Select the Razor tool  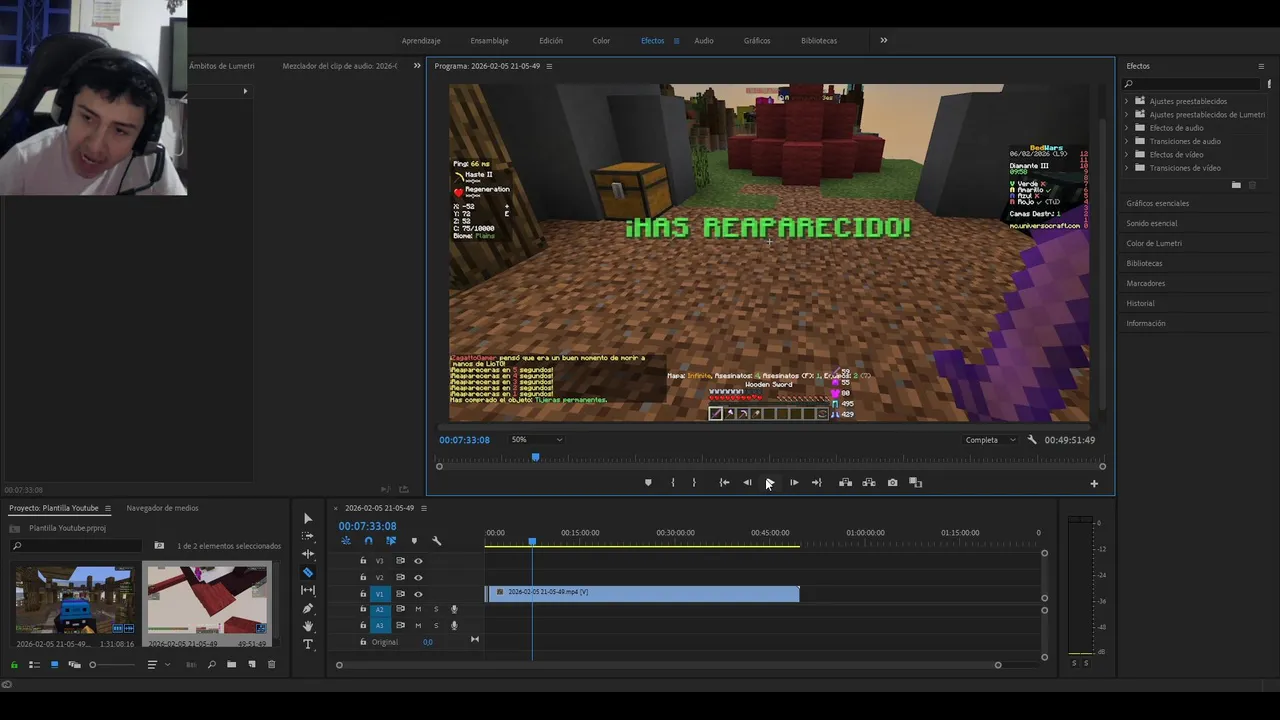tap(307, 572)
